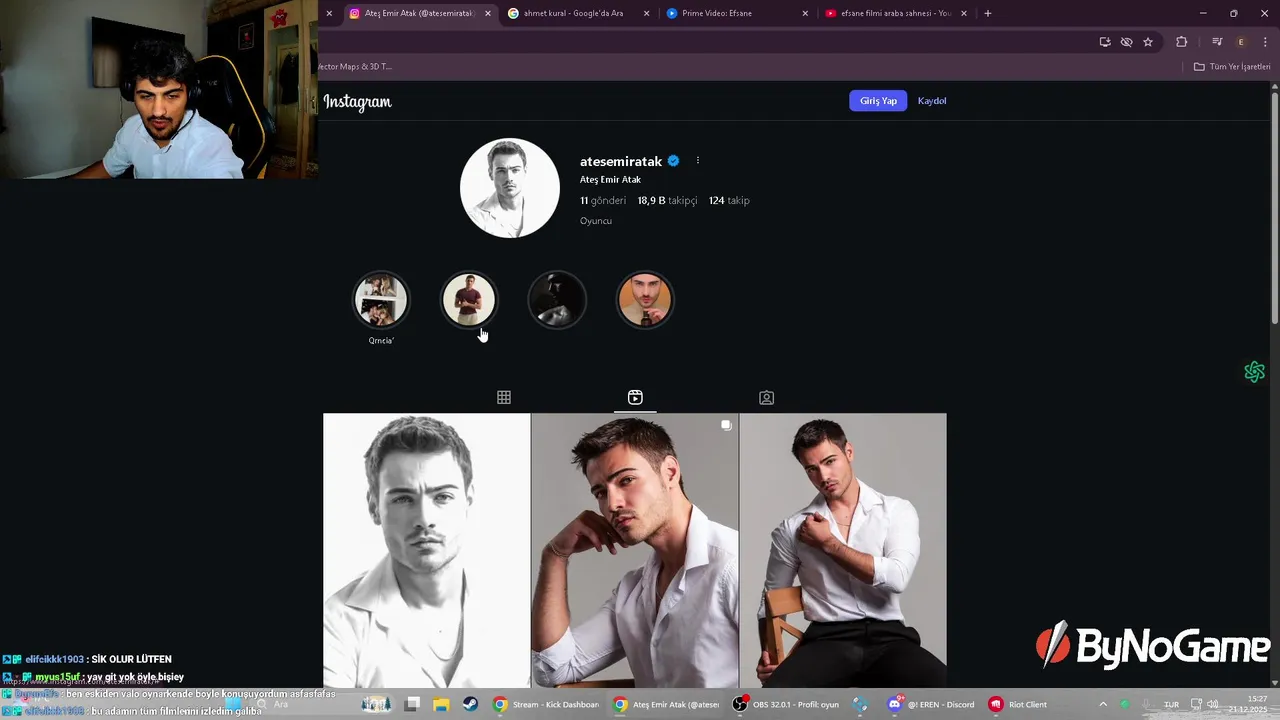
Task: Click the blue verified badge
Action: (x=673, y=161)
